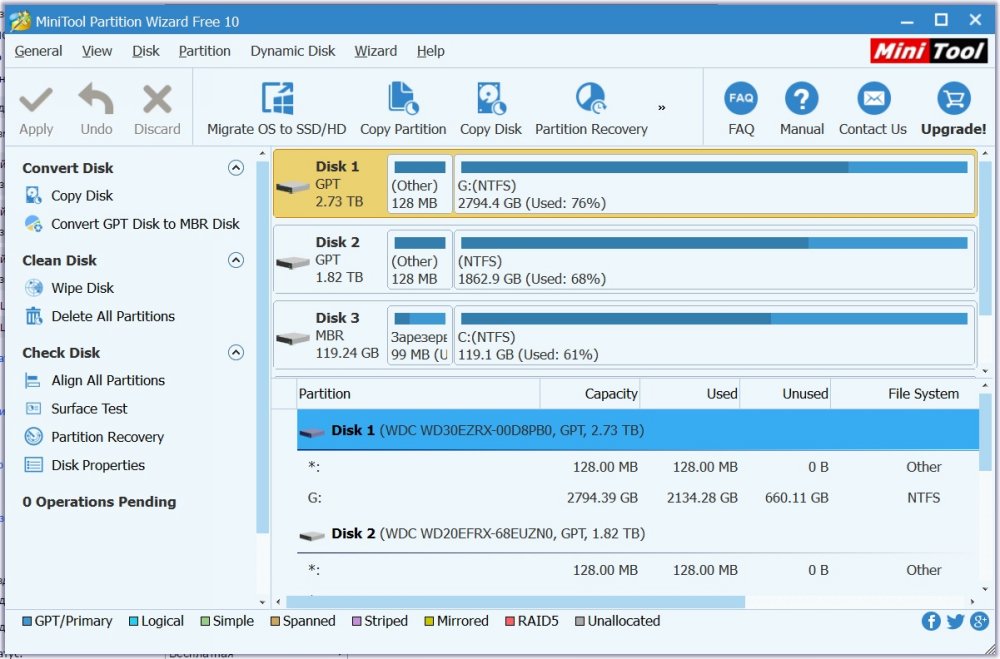Click Convert GPT Disk to MBR Disk
1000x659 pixels.
click(x=145, y=224)
